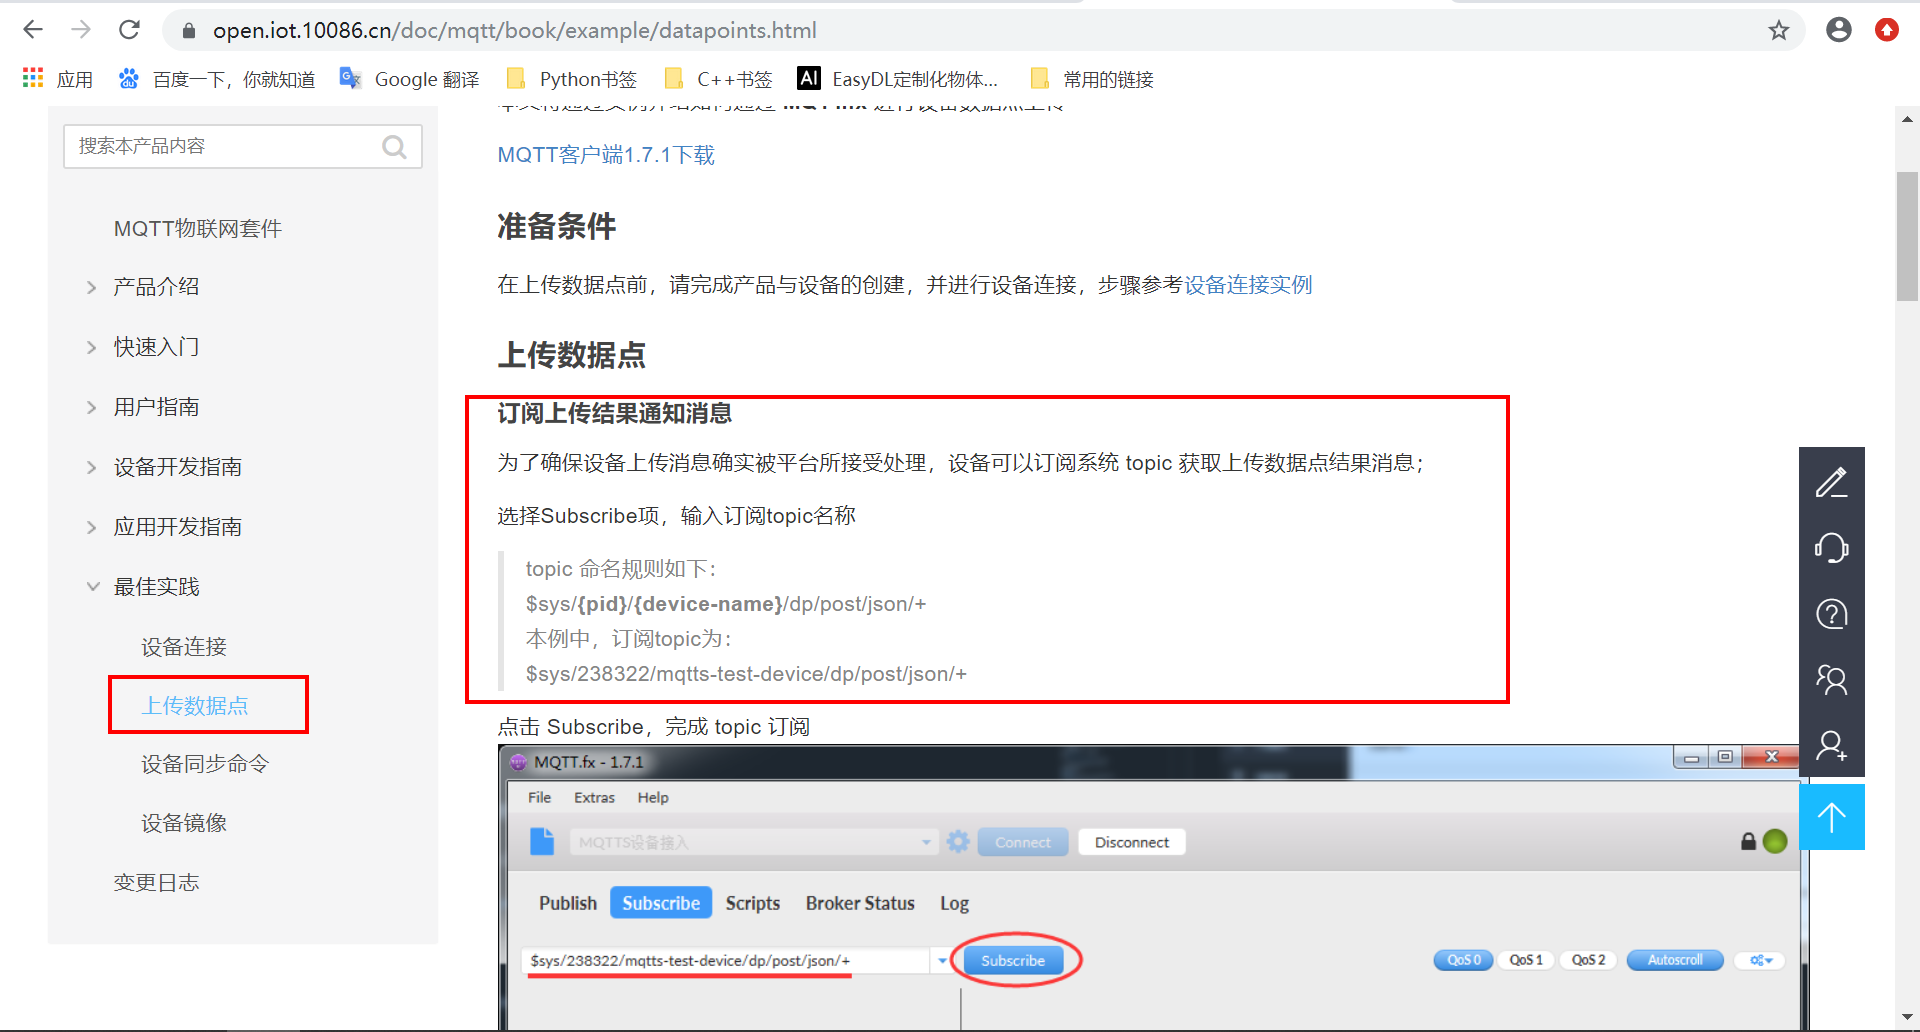Open the 上传数据点 sidebar page
Screen dimensions: 1920x1032
[195, 706]
